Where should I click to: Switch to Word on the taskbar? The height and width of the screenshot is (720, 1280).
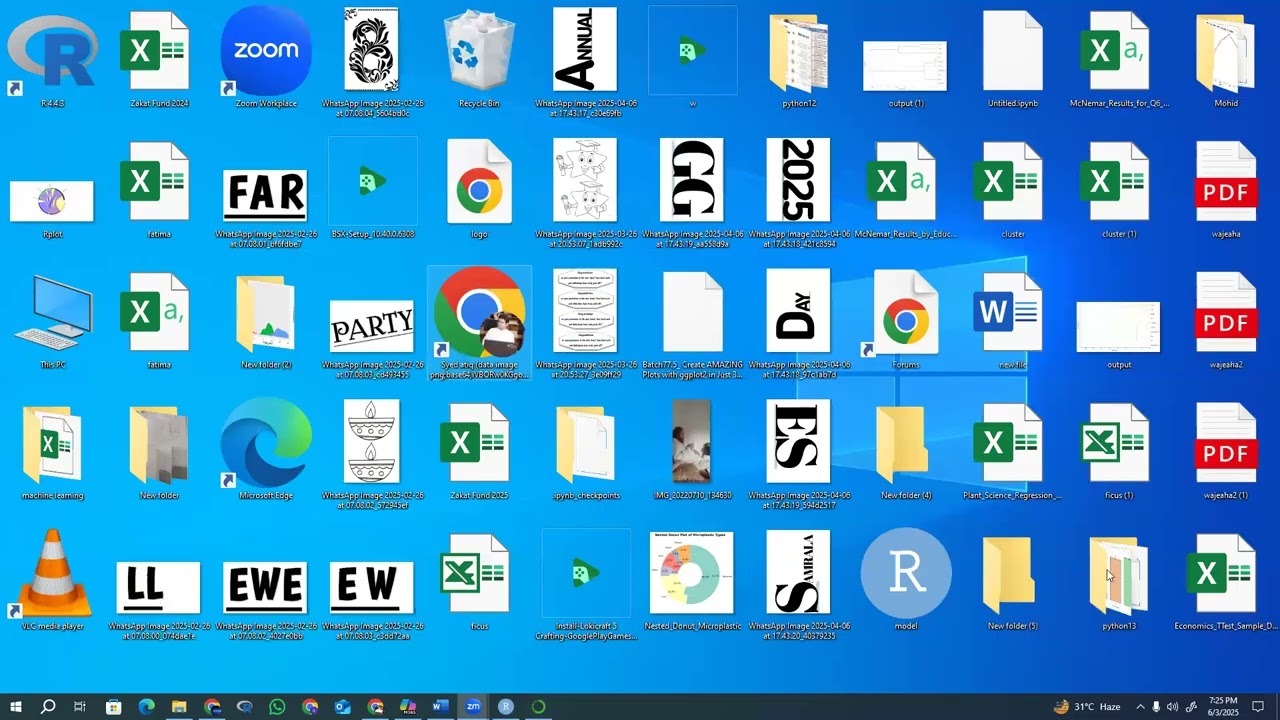pos(440,707)
